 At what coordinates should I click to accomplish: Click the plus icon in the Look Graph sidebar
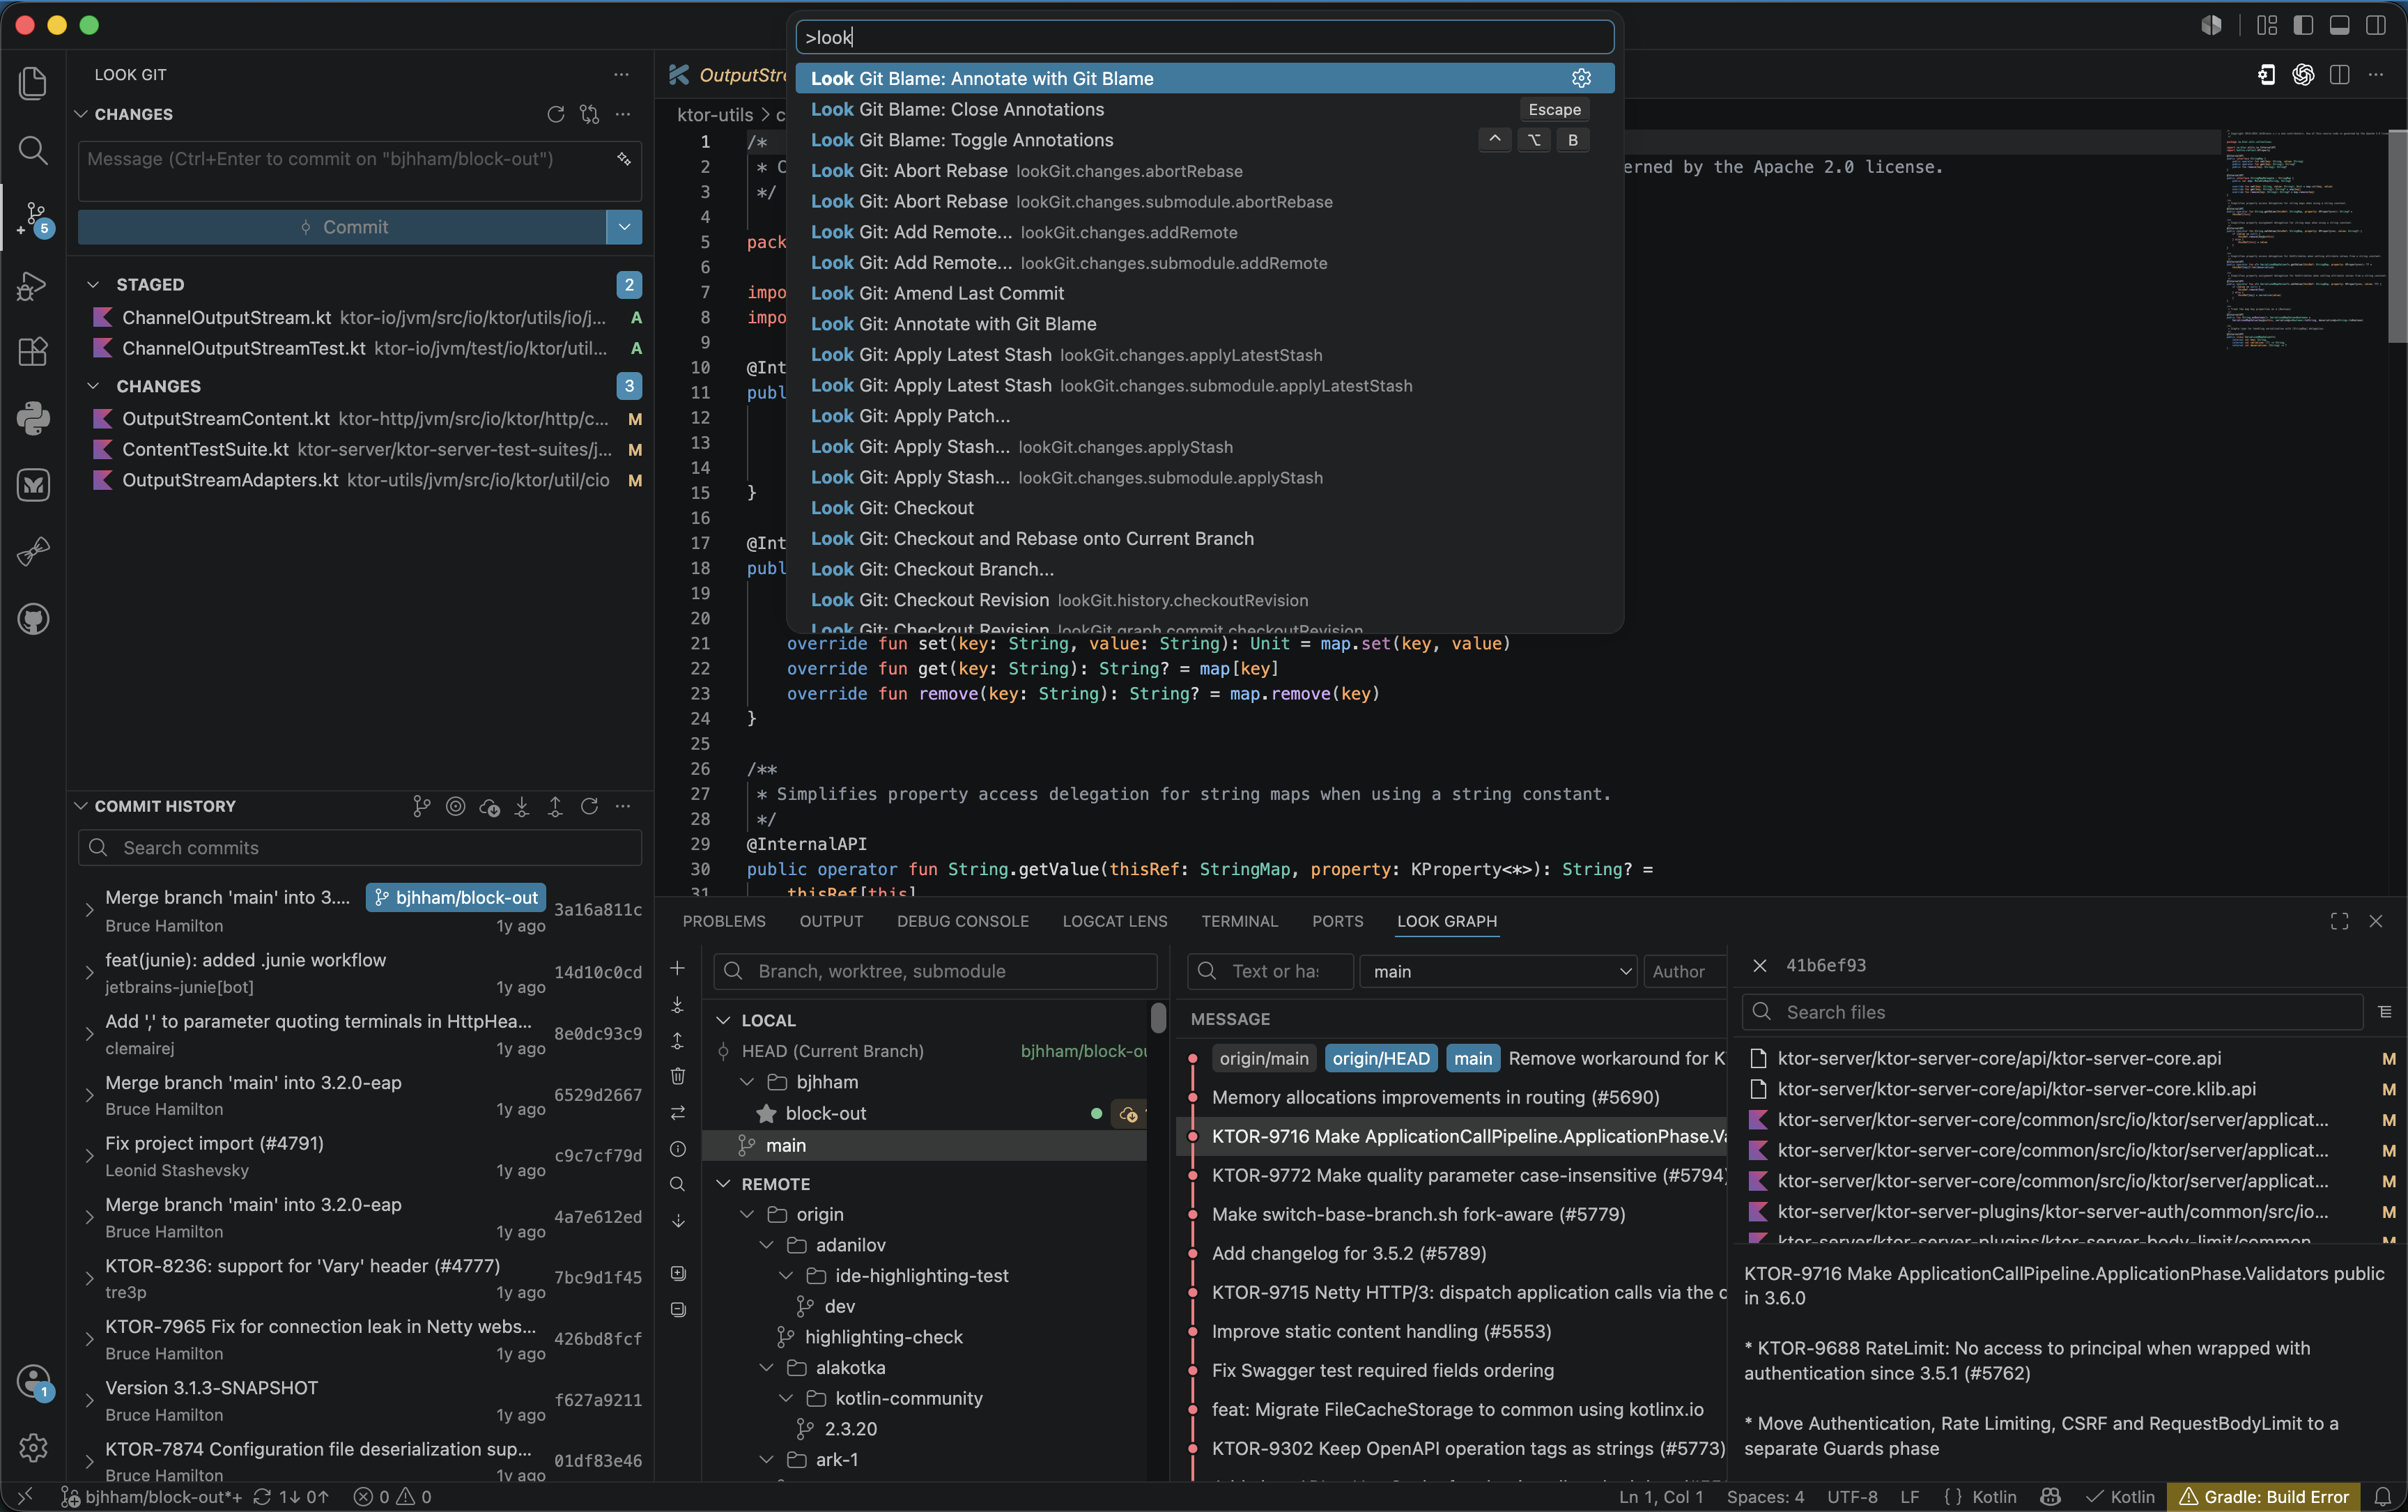(677, 968)
